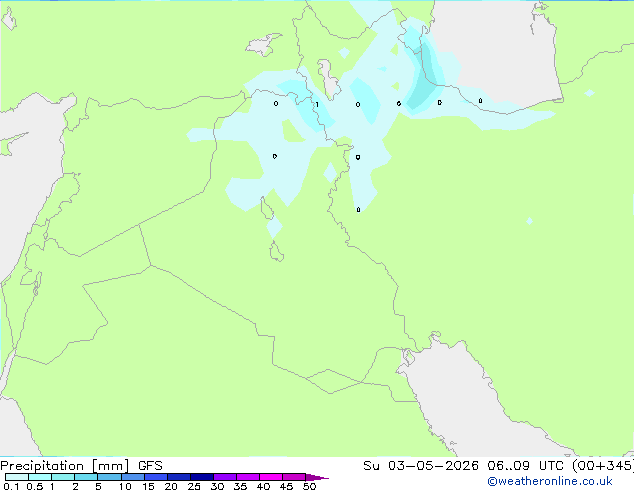
Task: Click the '(00+345)' forecast offset text
Action: point(602,466)
